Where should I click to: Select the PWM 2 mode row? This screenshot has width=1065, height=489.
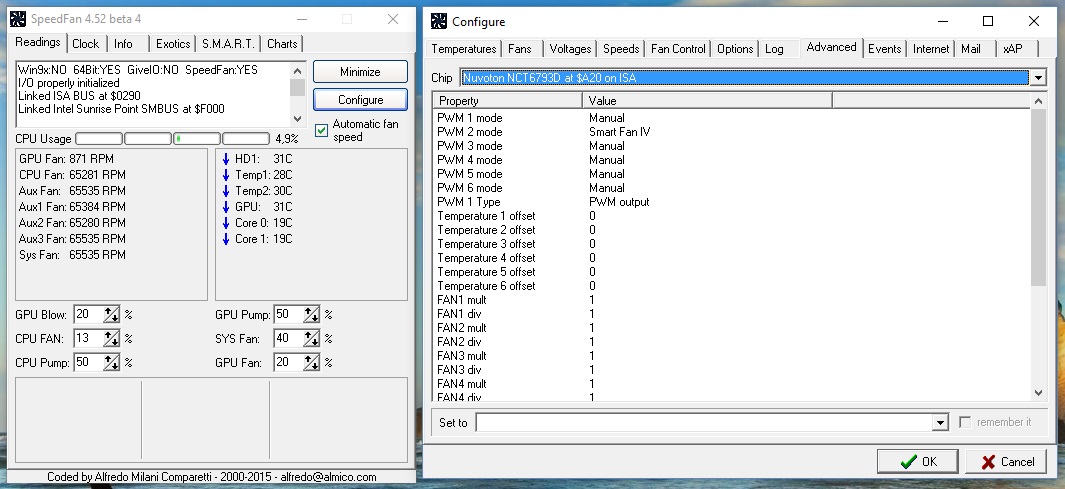coord(732,132)
